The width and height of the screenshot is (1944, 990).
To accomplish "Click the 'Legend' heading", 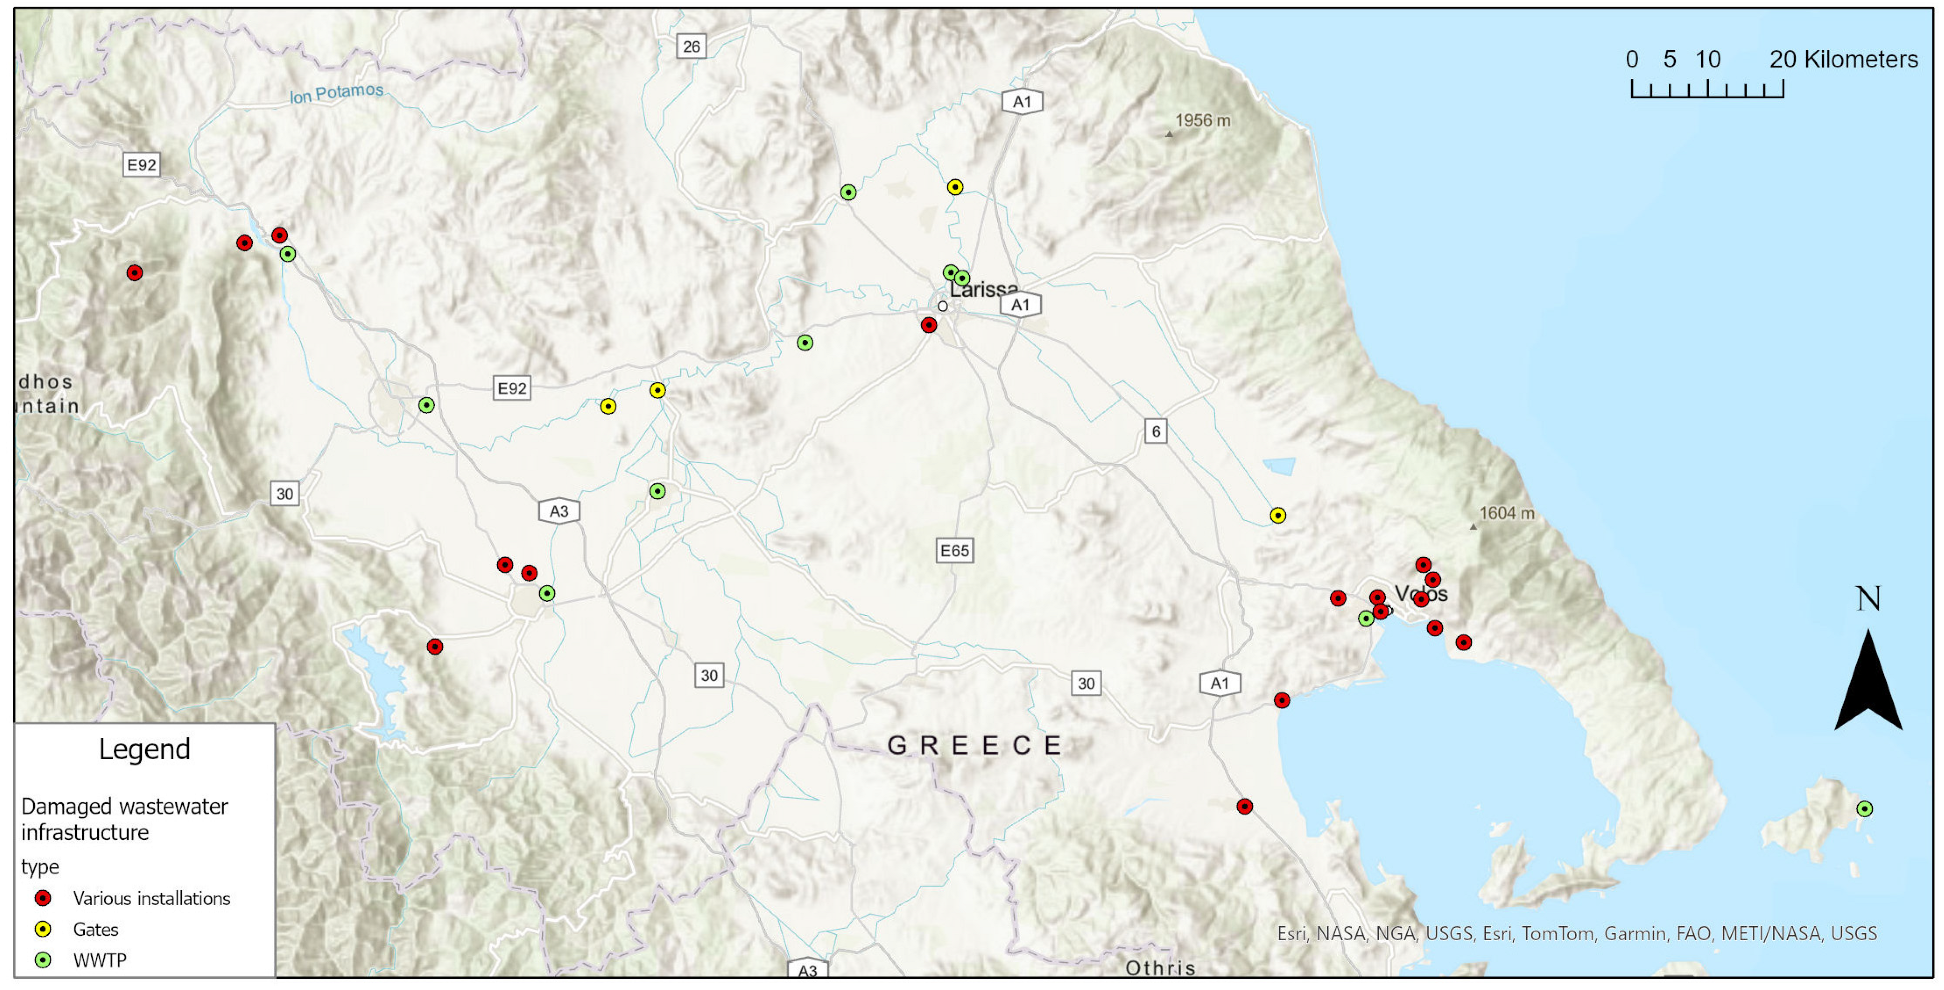I will coord(144,749).
